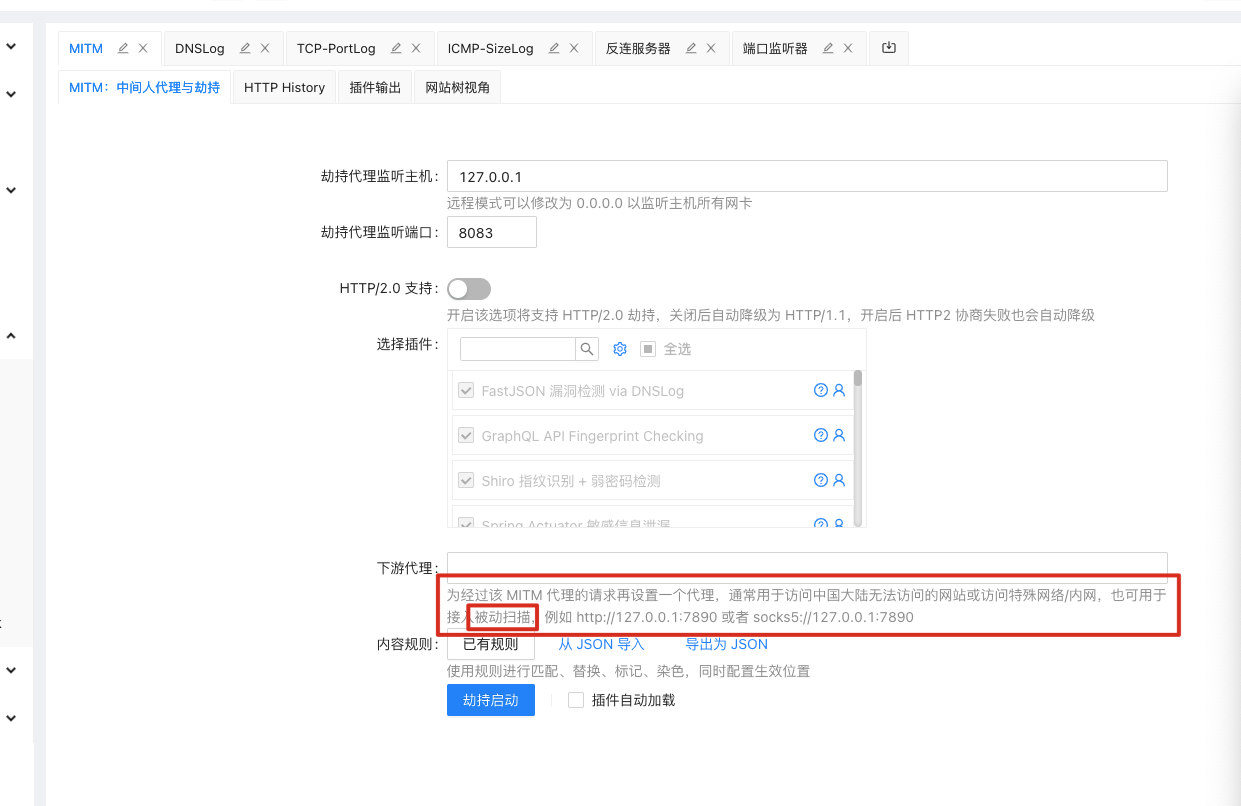Click the plugin search magnifier icon

(587, 349)
